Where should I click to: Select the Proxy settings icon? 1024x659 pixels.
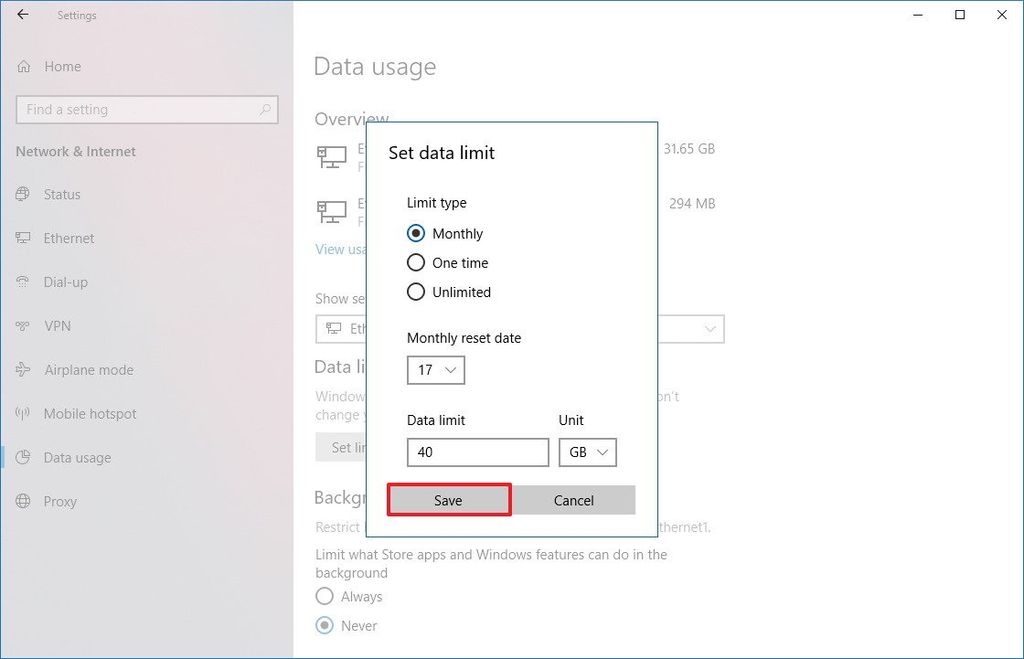click(x=22, y=501)
